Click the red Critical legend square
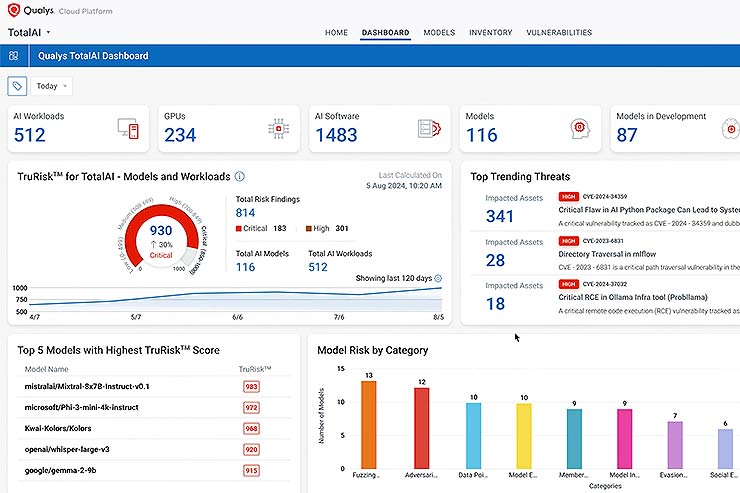 coord(239,228)
